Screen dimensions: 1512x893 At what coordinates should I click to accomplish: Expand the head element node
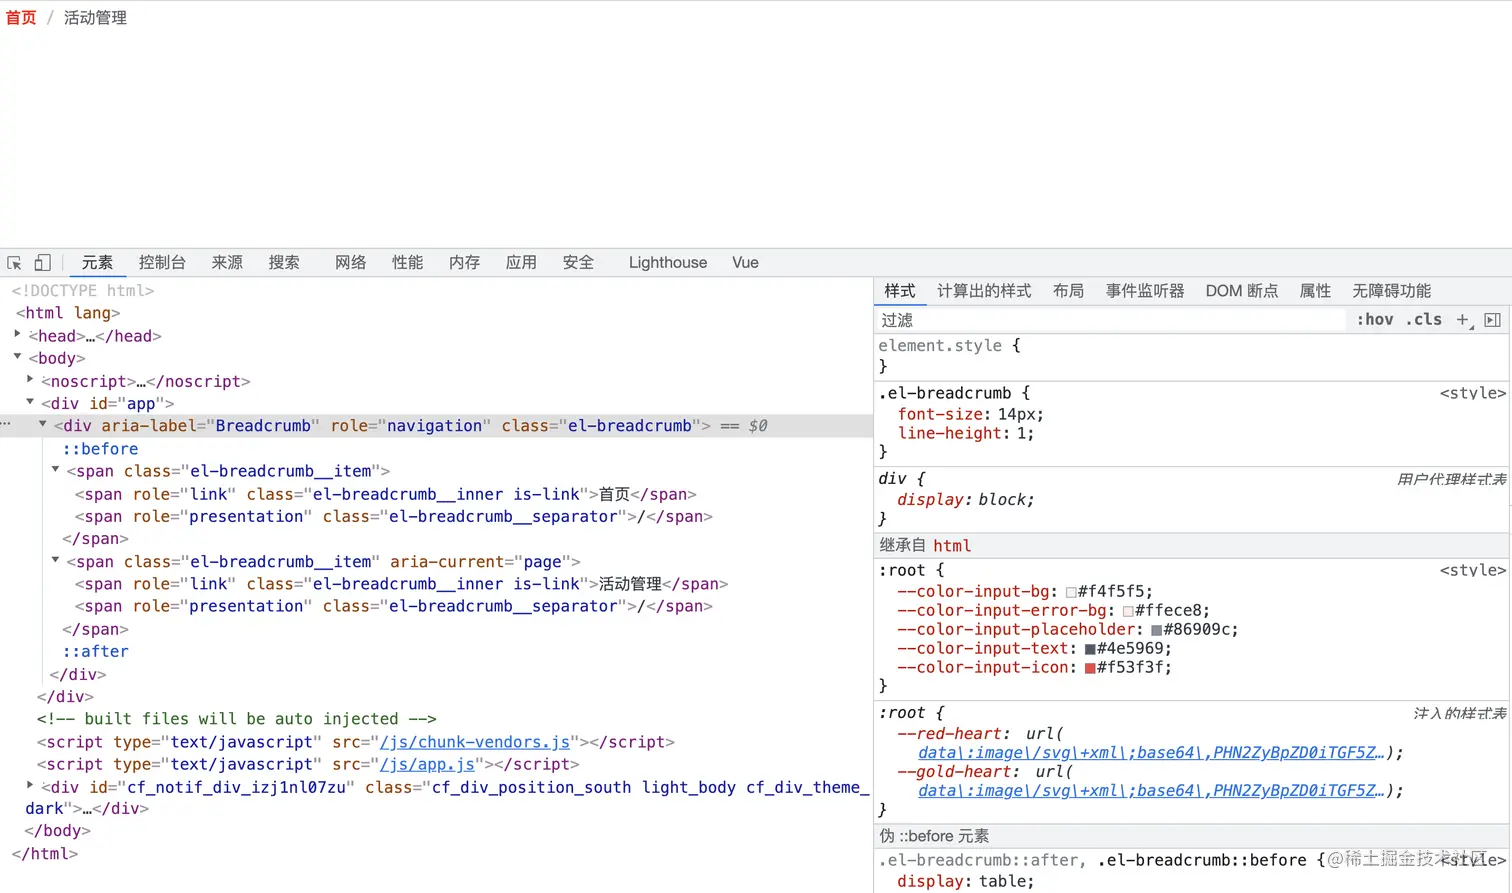[x=18, y=335]
